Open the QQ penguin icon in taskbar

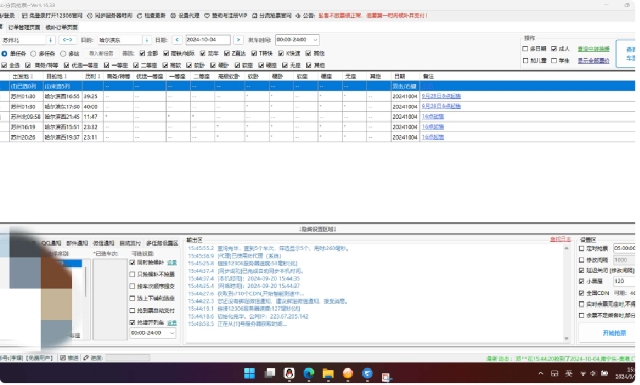point(289,373)
